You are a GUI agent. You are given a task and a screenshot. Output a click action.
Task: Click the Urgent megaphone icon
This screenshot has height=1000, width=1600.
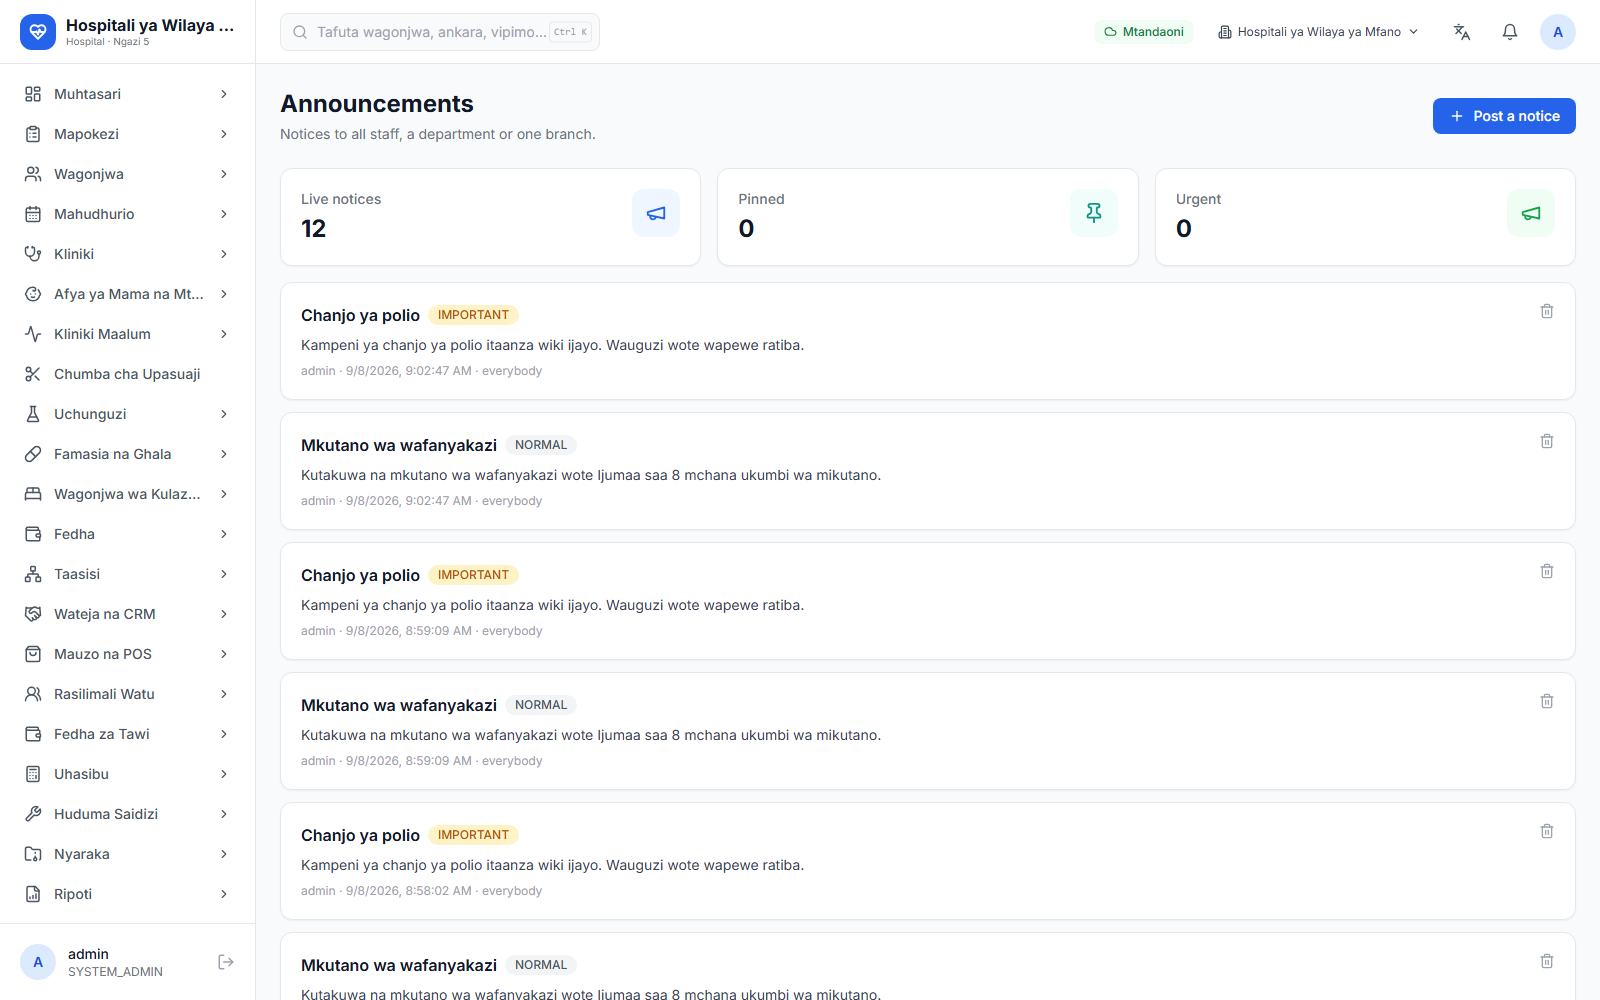pos(1531,213)
